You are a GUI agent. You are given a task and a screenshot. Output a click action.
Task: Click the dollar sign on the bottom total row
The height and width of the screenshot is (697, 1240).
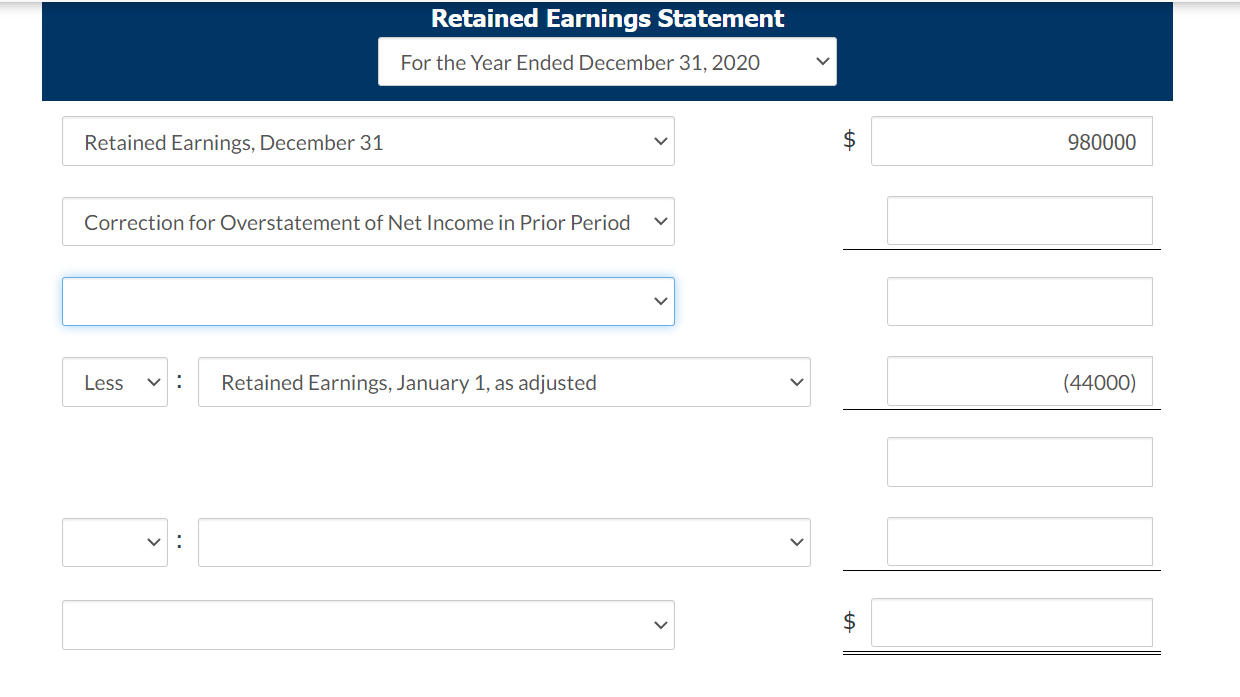[x=849, y=622]
